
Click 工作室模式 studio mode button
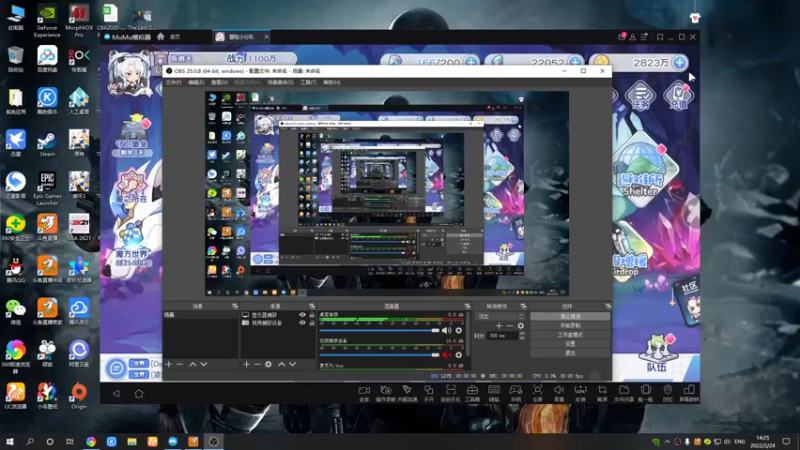pyautogui.click(x=570, y=335)
